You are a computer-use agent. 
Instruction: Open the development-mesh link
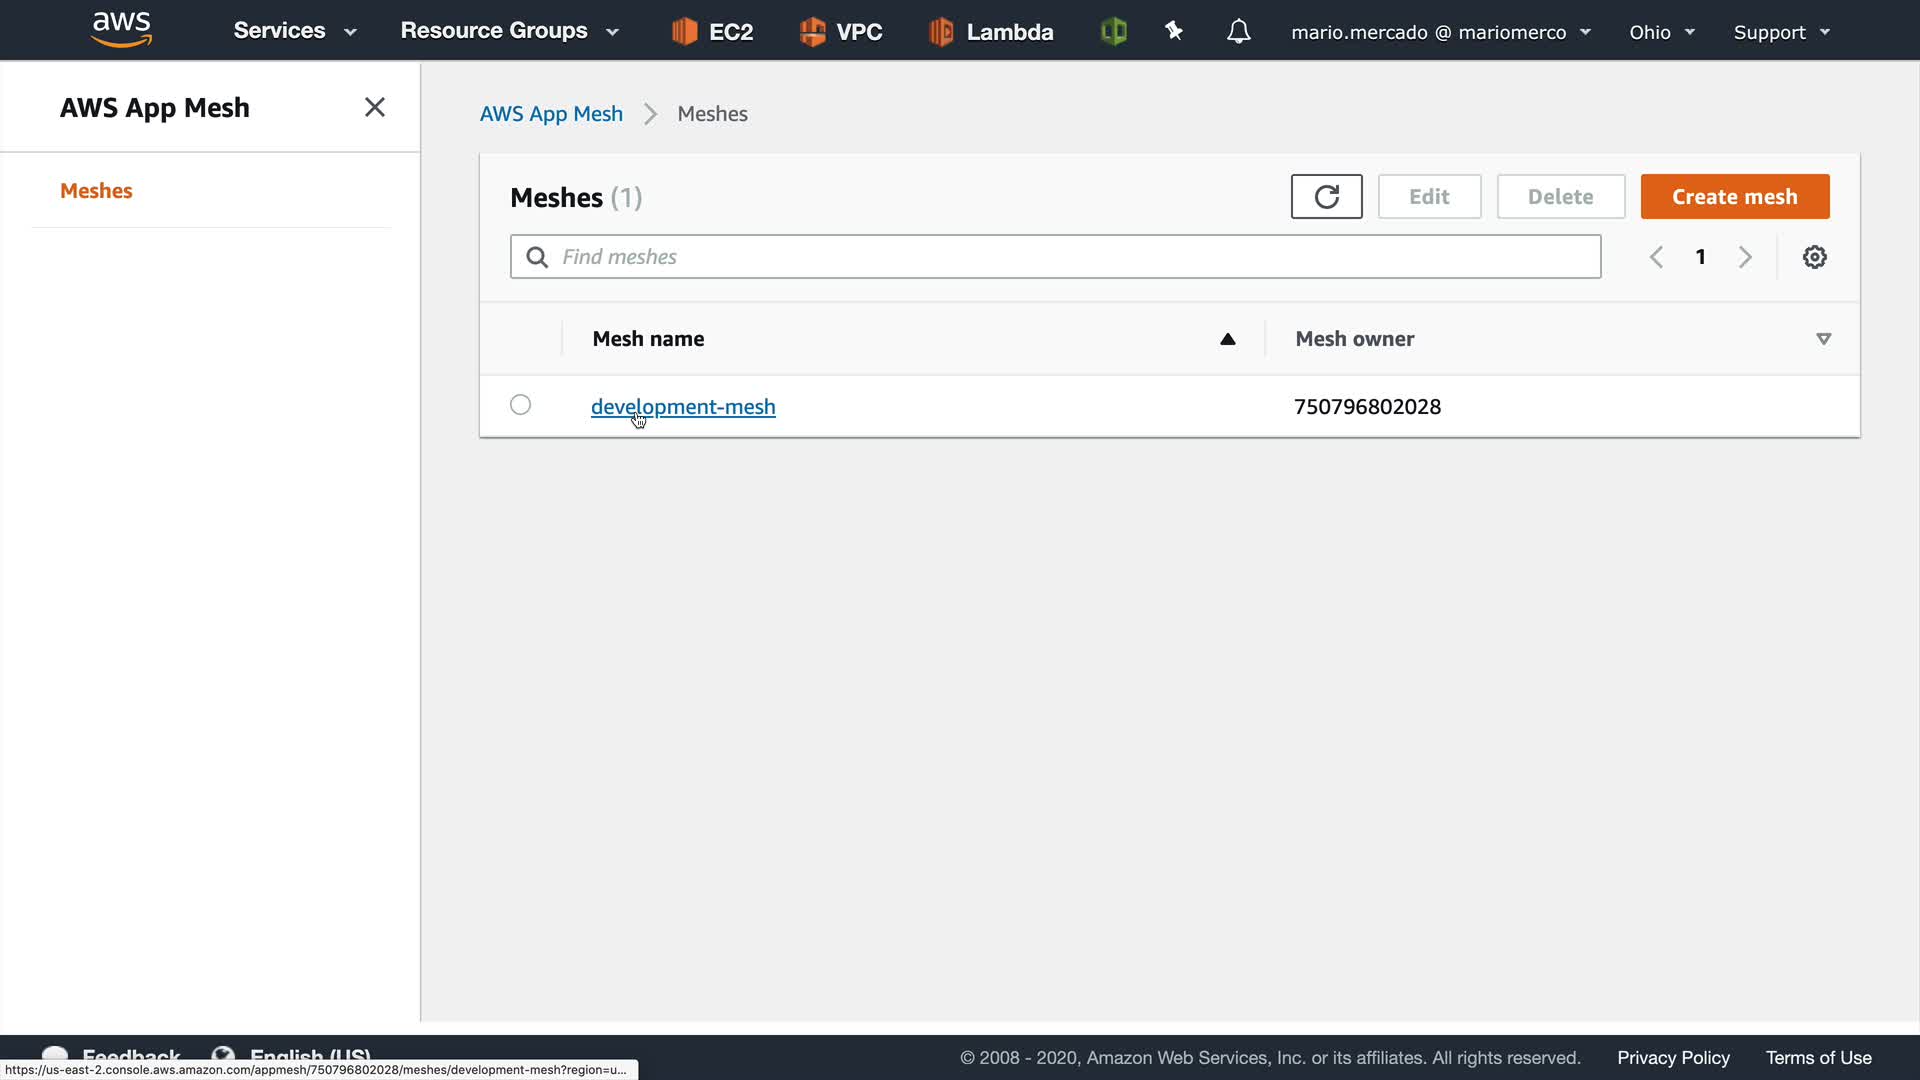(x=683, y=407)
